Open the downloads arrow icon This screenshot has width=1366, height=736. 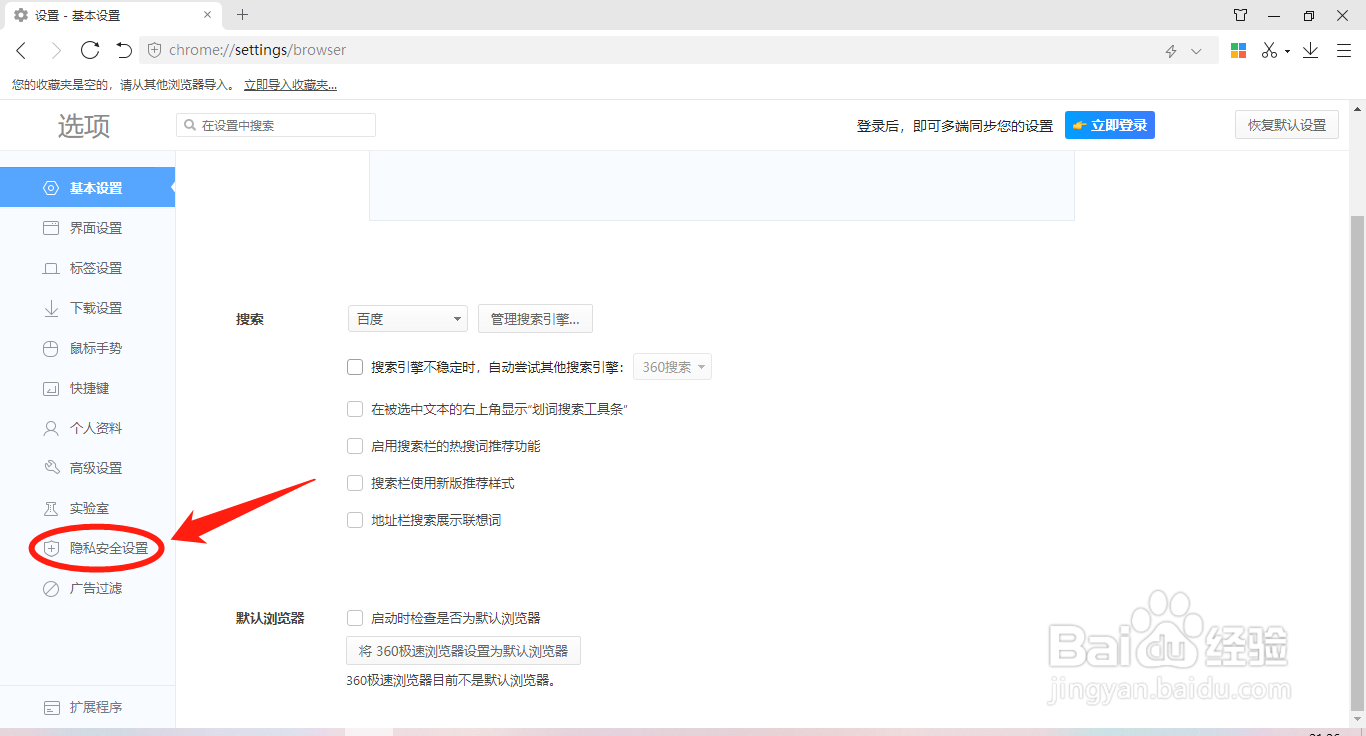1310,50
